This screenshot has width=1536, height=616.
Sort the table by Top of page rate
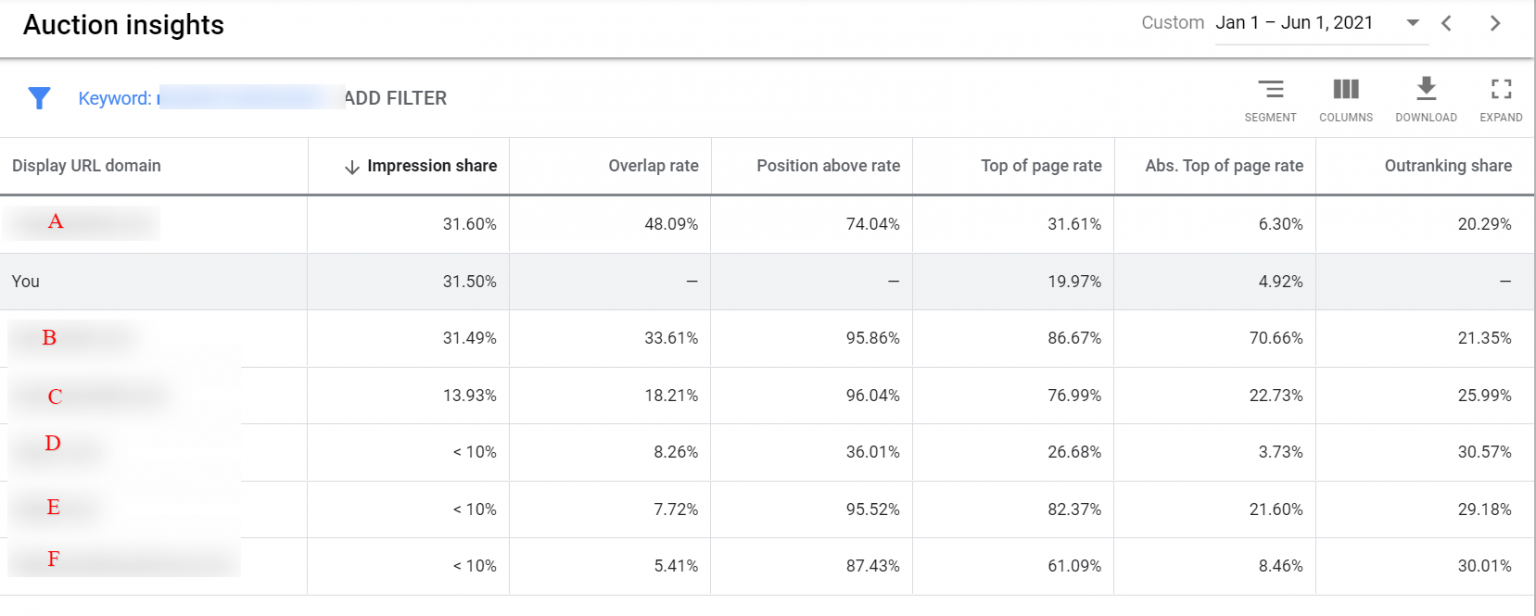pos(1041,166)
